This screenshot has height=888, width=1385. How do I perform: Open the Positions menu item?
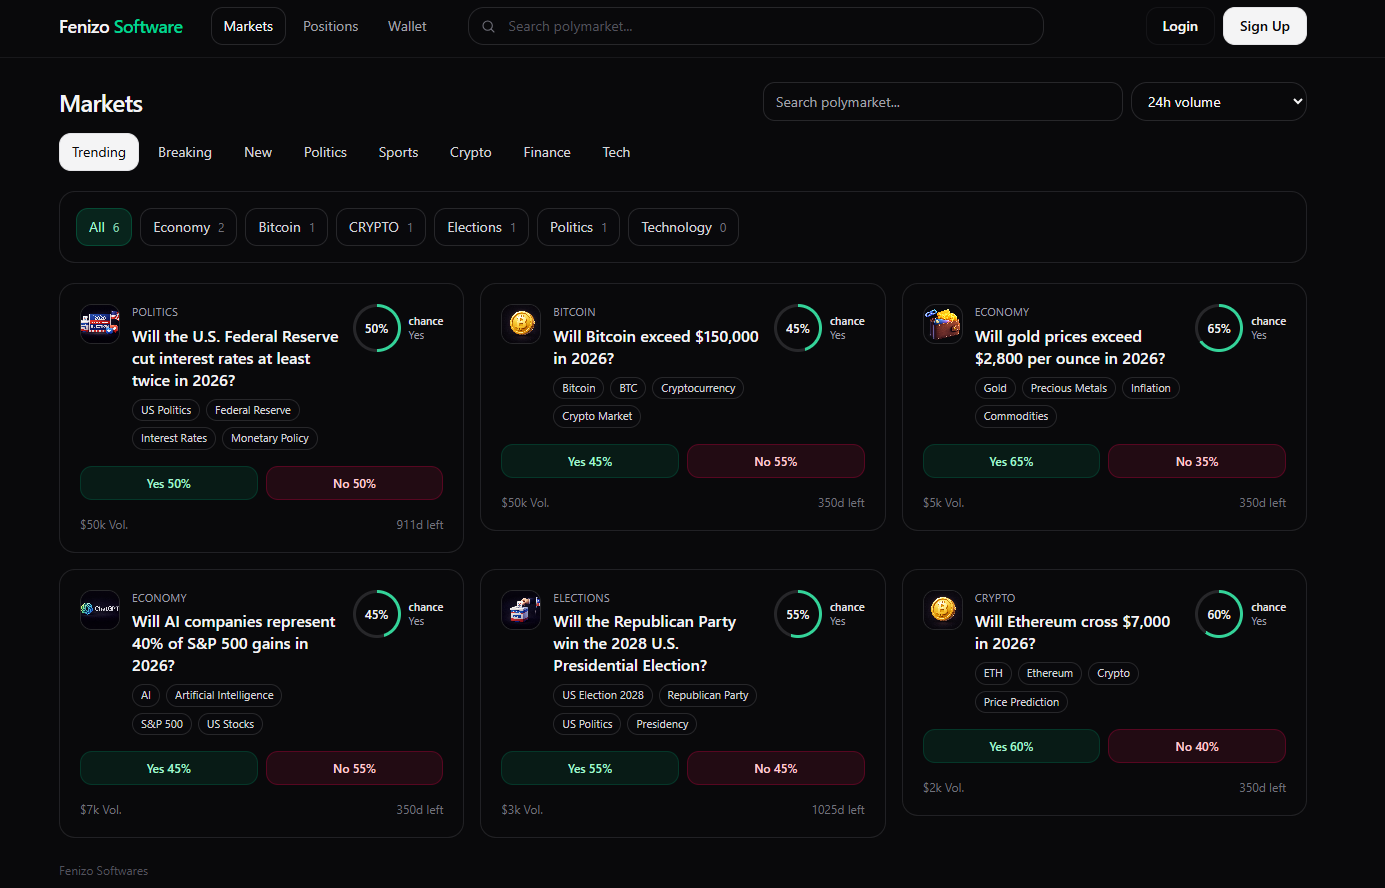coord(331,26)
